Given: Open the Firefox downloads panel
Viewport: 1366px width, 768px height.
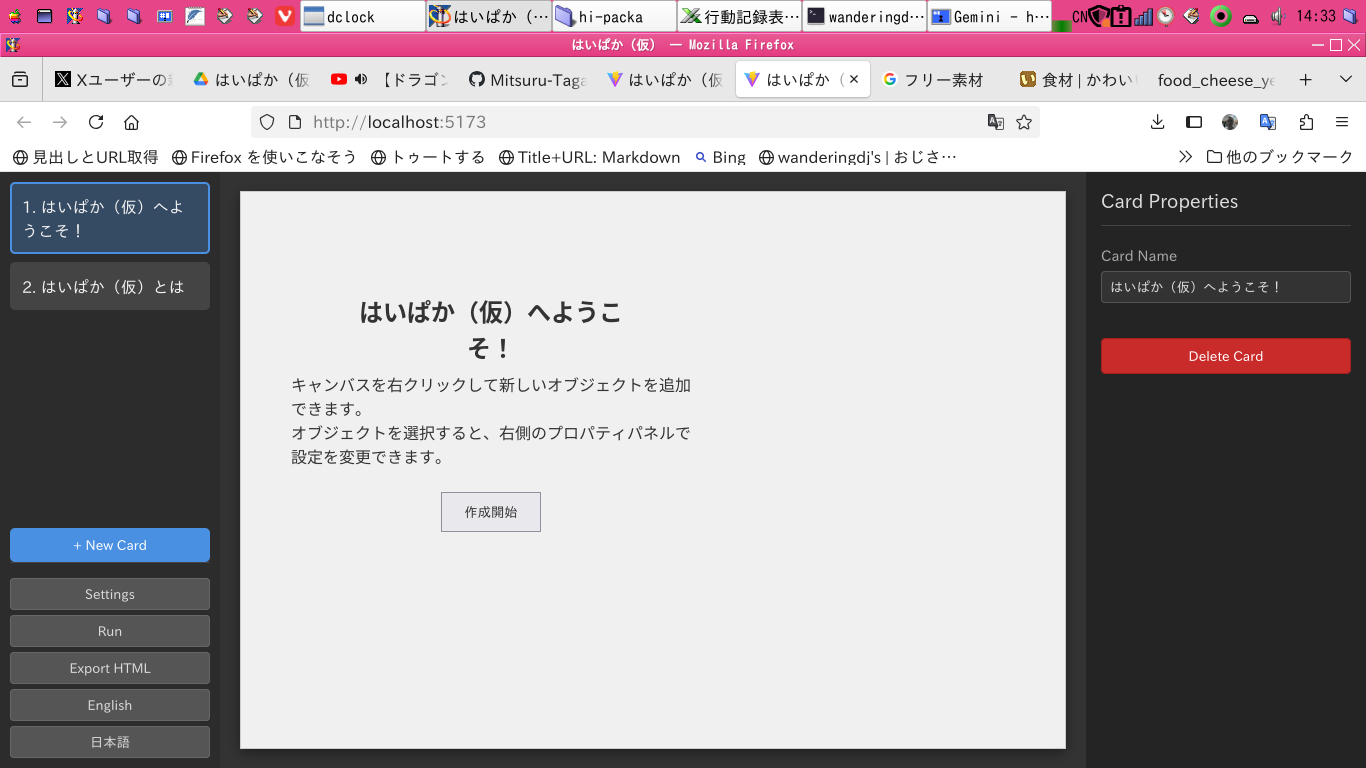Looking at the screenshot, I should [1158, 122].
